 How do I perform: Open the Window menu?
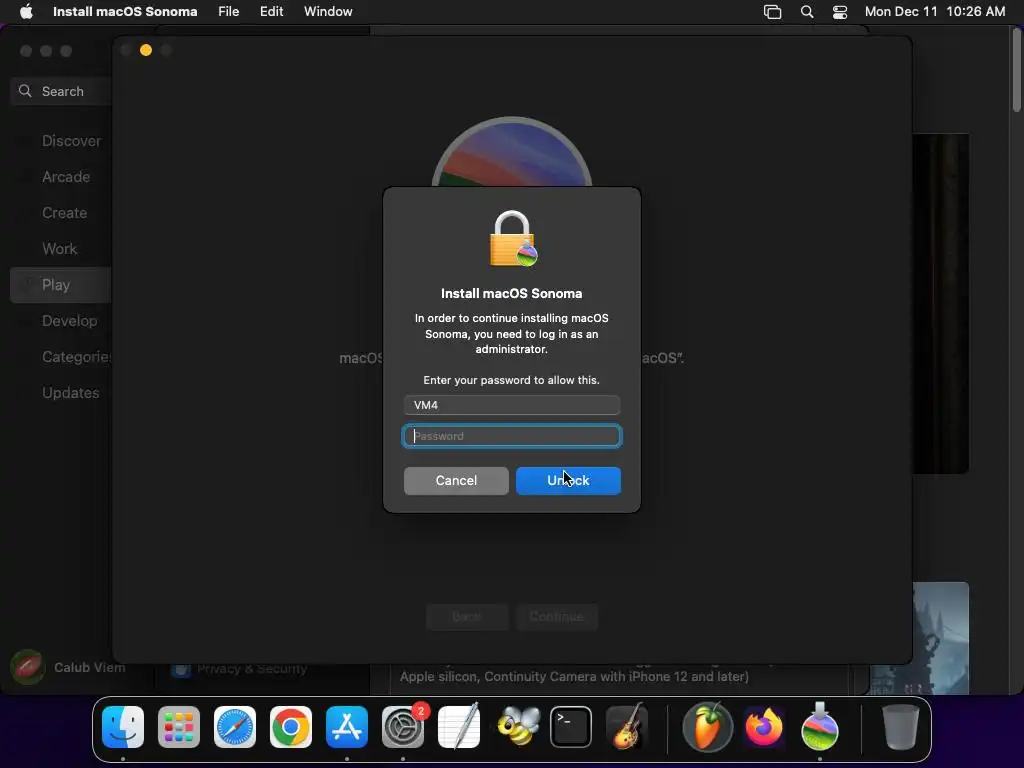328,12
